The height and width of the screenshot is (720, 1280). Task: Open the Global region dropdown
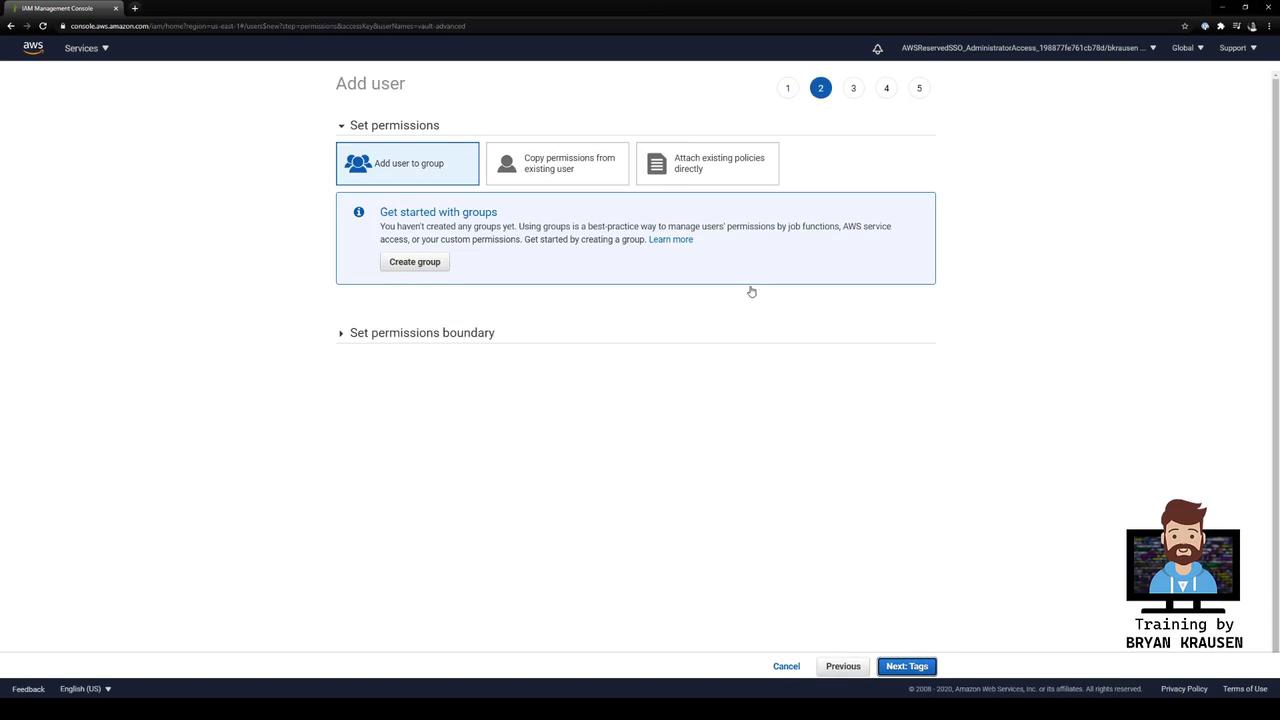click(x=1188, y=48)
